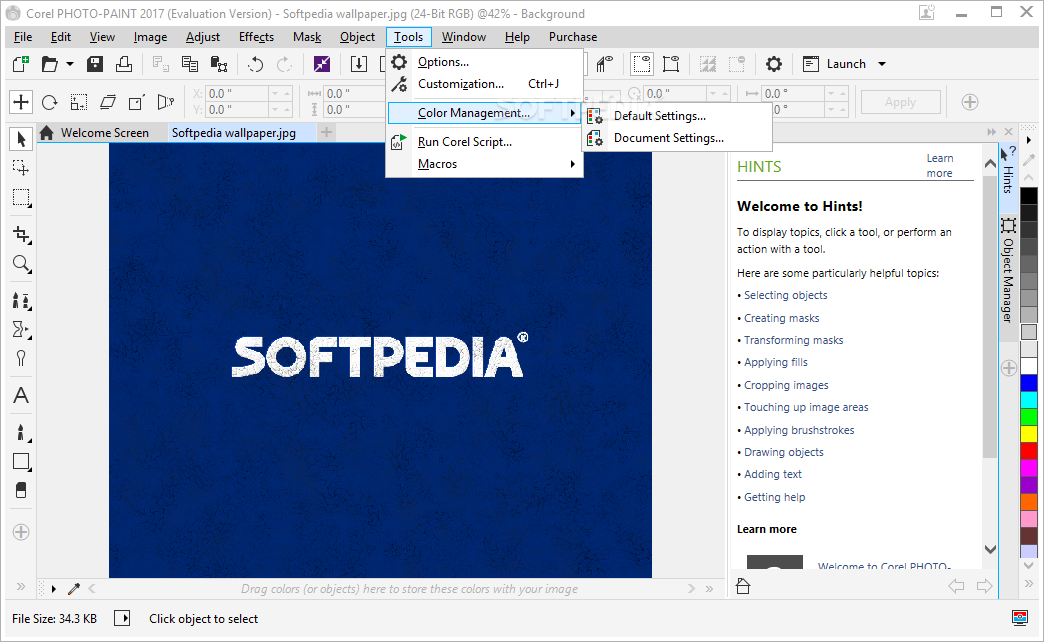The image size is (1044, 642).
Task: Click the color proofing icon in status bar
Action: [1019, 618]
